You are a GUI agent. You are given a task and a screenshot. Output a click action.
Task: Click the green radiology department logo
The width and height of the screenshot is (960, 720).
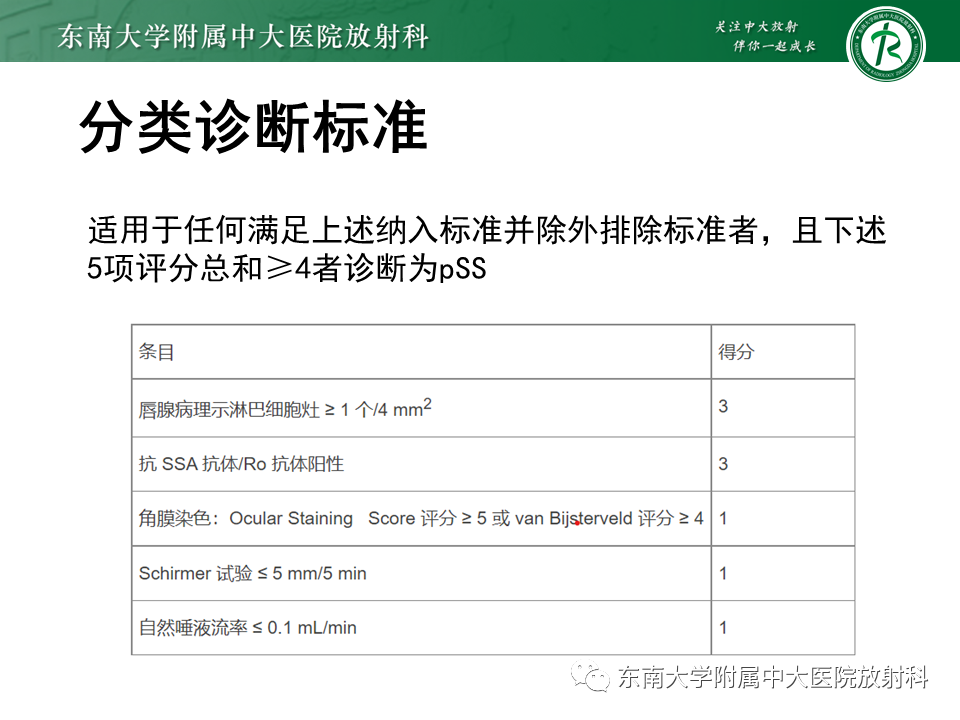(885, 45)
